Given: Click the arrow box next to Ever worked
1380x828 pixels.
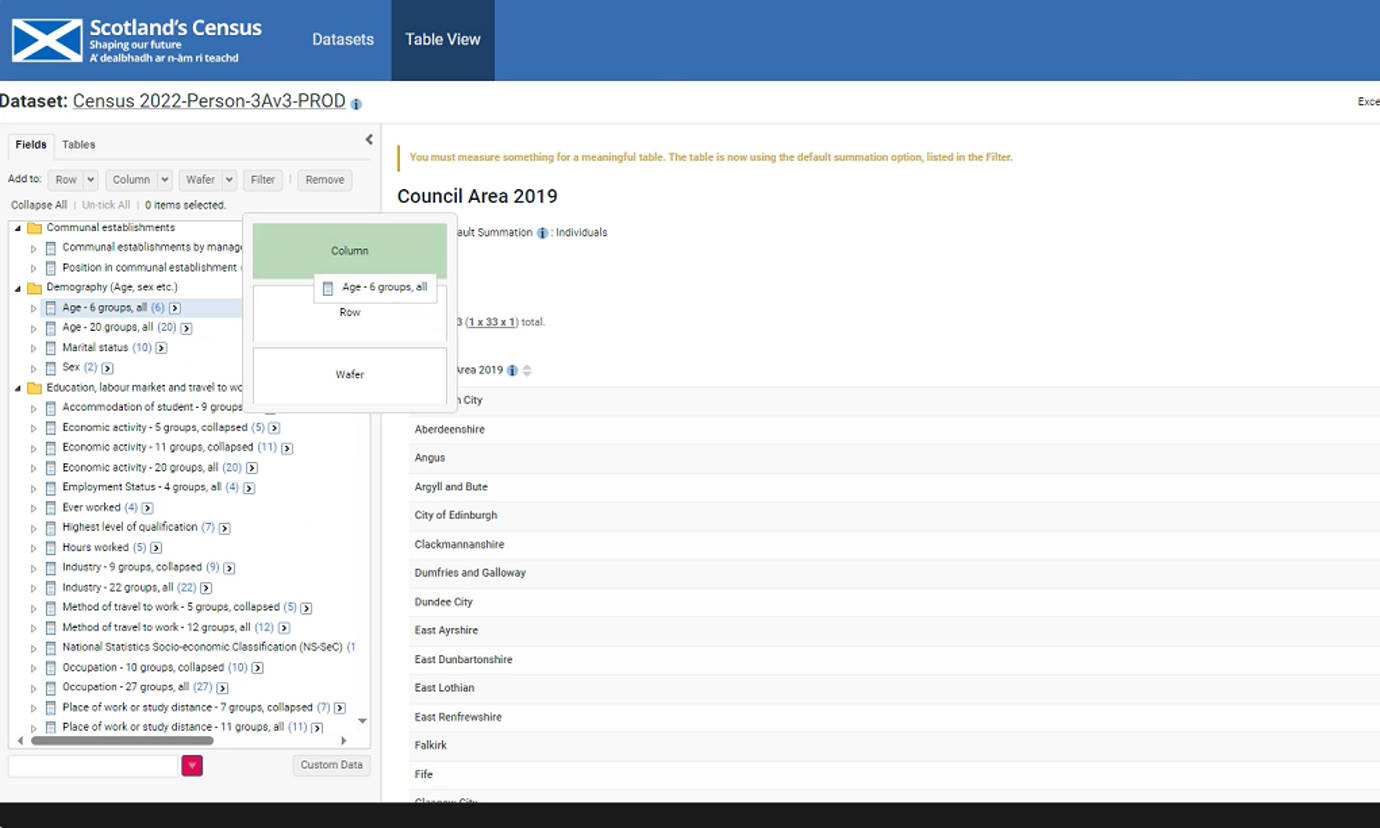Looking at the screenshot, I should (x=147, y=508).
